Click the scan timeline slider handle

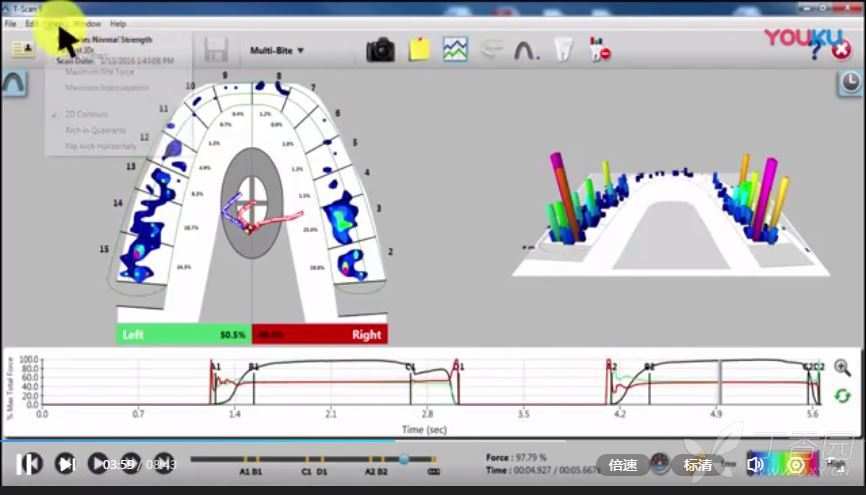403,460
